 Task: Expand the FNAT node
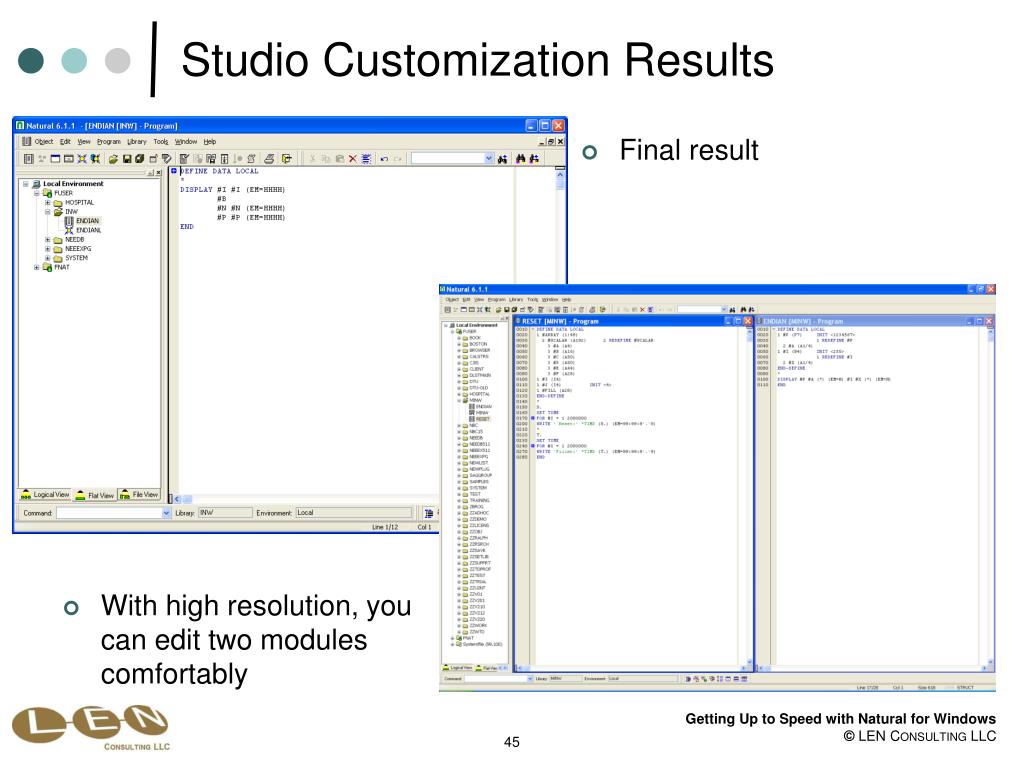[37, 267]
